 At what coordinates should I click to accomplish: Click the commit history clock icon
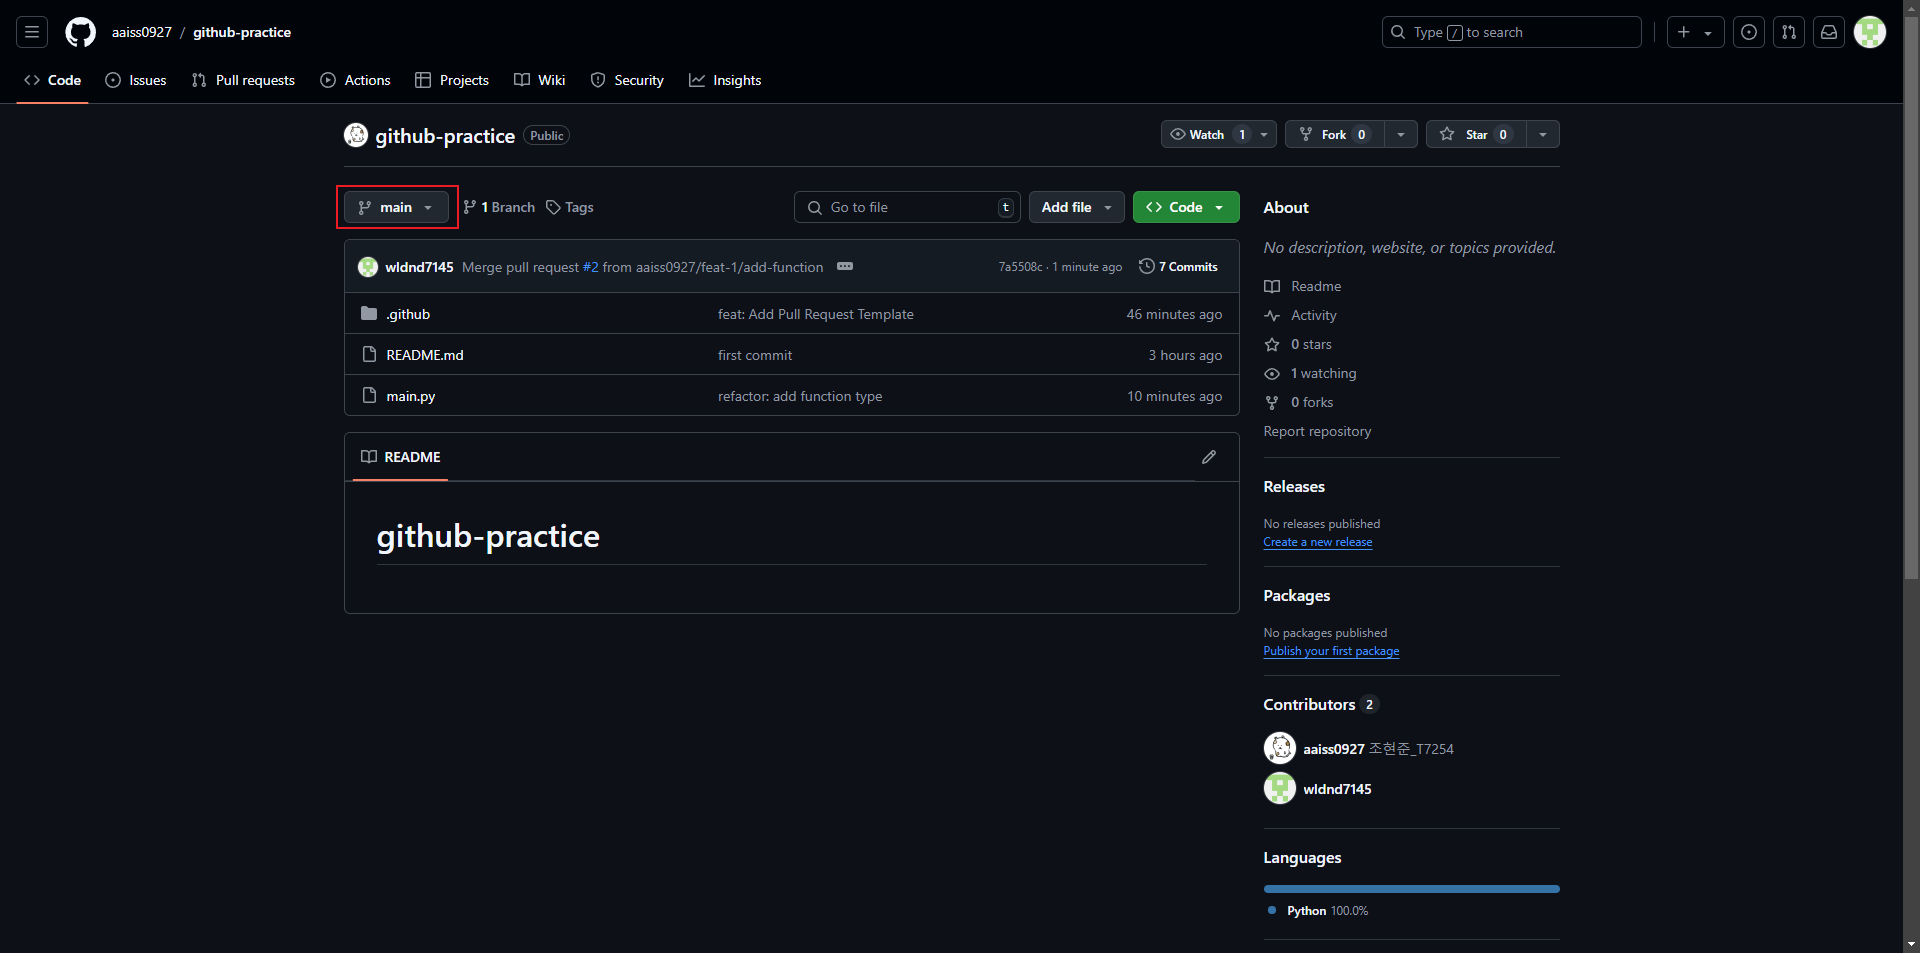(x=1147, y=266)
